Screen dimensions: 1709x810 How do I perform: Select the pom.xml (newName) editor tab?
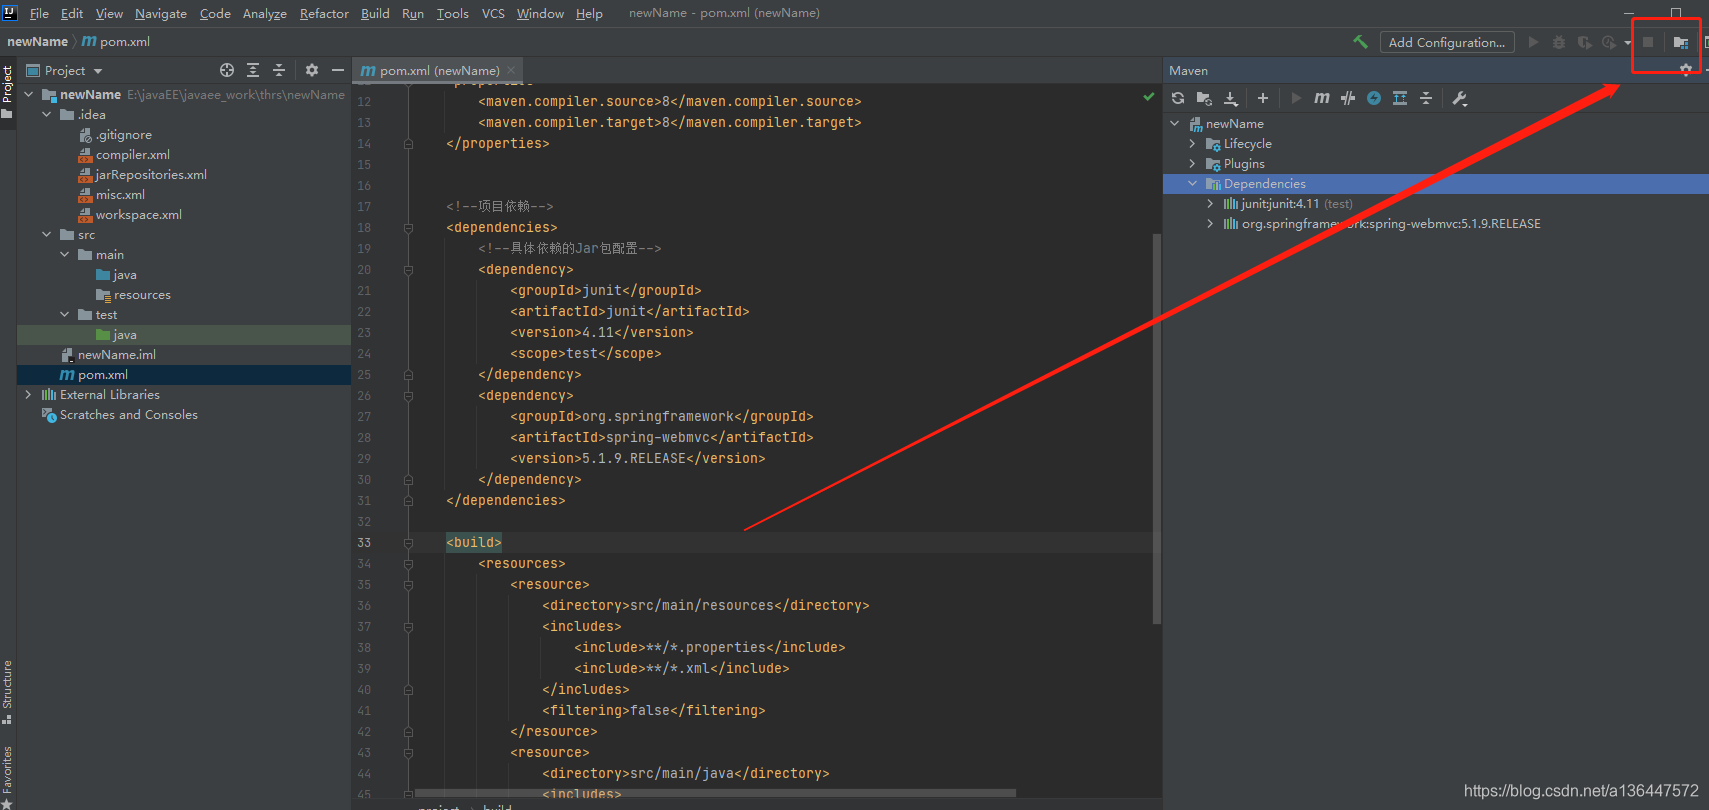pos(438,70)
